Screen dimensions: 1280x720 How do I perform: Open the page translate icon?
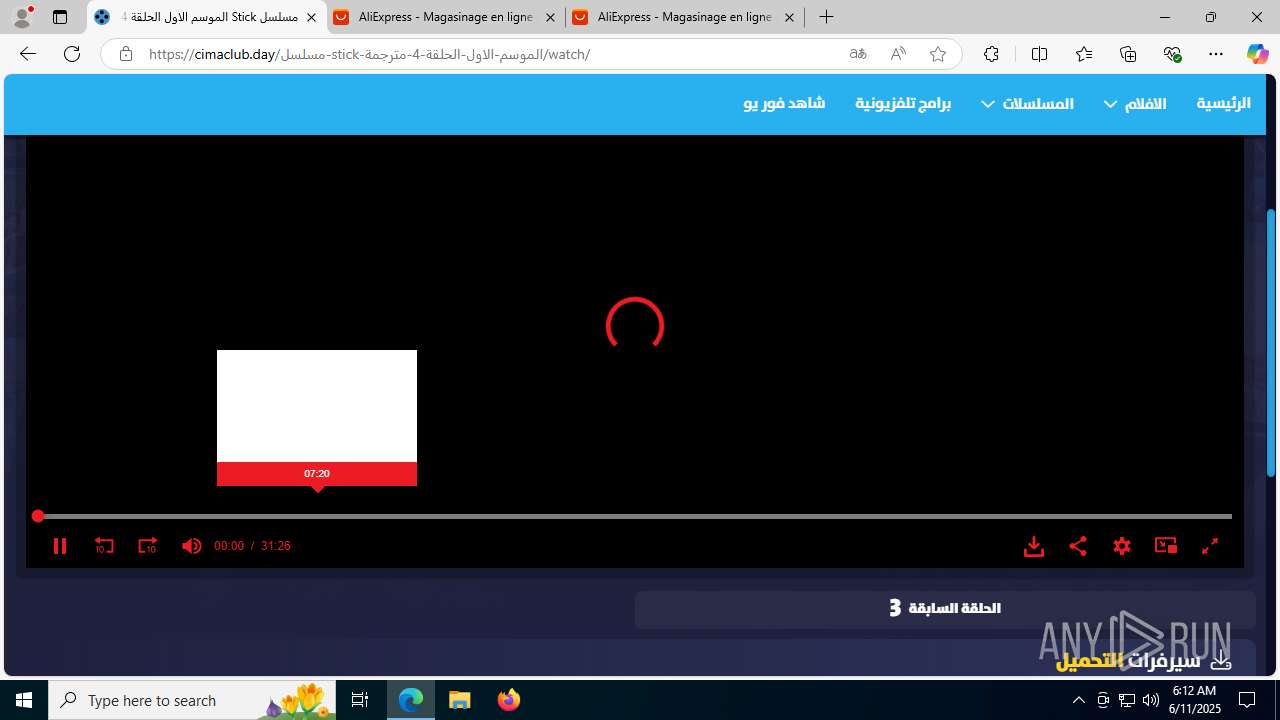(858, 54)
